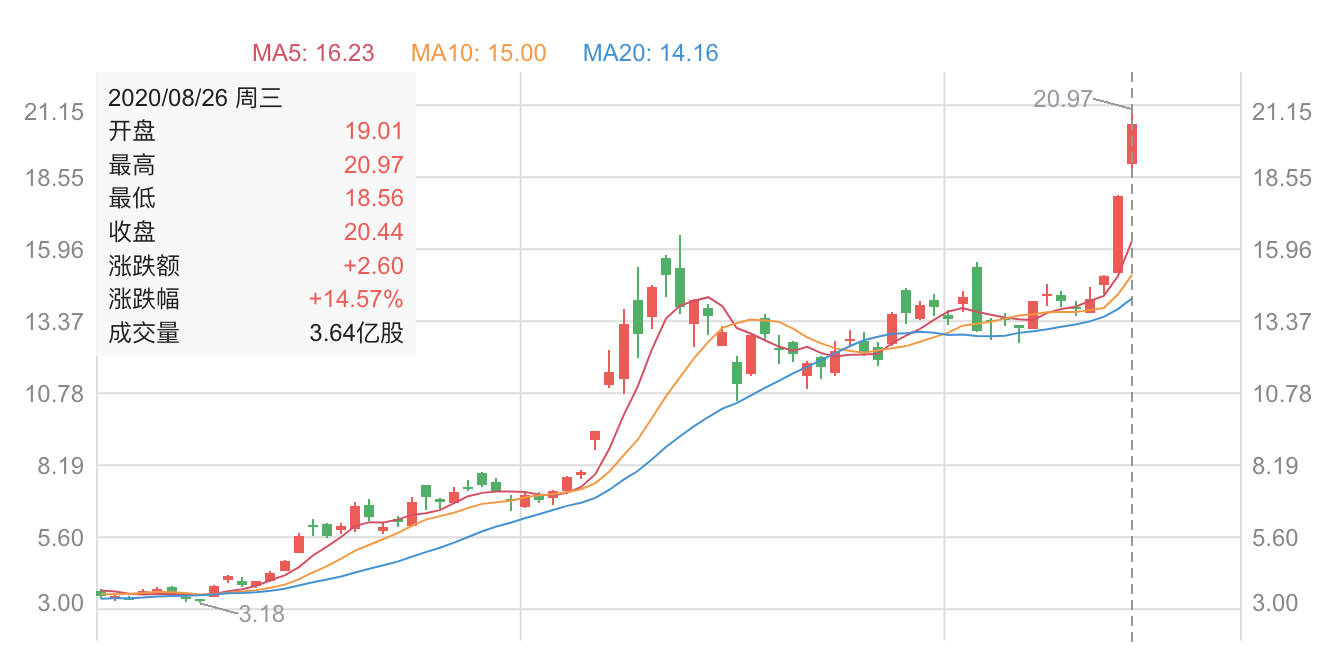This screenshot has height=648, width=1332.
Task: Click the 最高 value 20.97 in tooltip
Action: click(x=373, y=165)
